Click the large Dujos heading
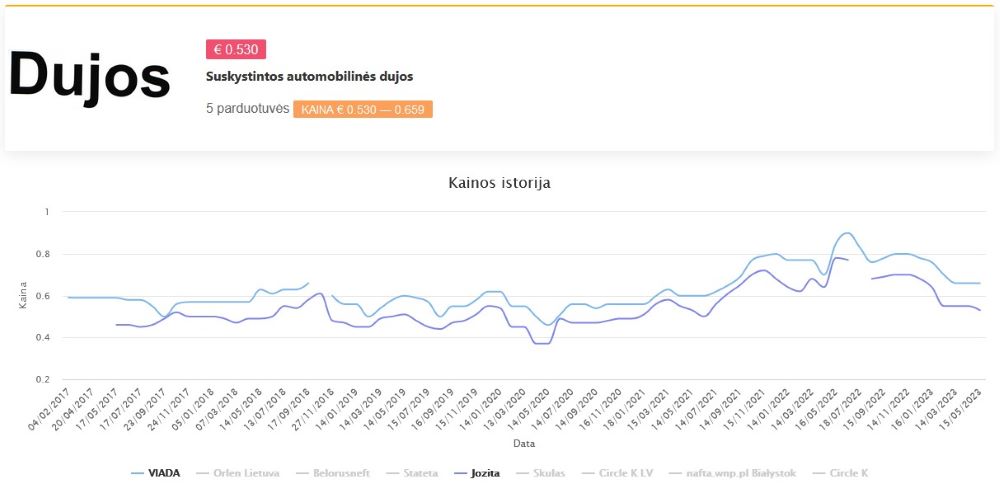 [89, 76]
